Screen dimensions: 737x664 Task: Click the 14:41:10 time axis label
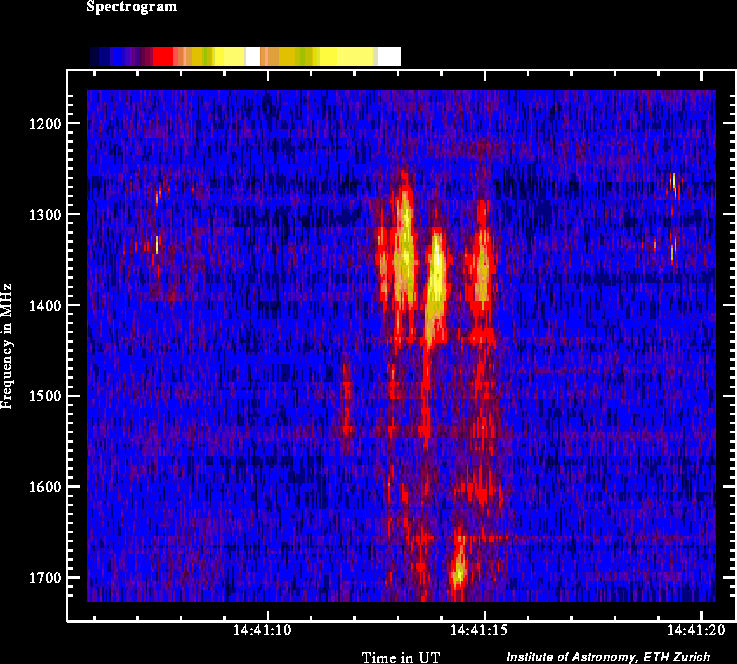click(x=262, y=630)
